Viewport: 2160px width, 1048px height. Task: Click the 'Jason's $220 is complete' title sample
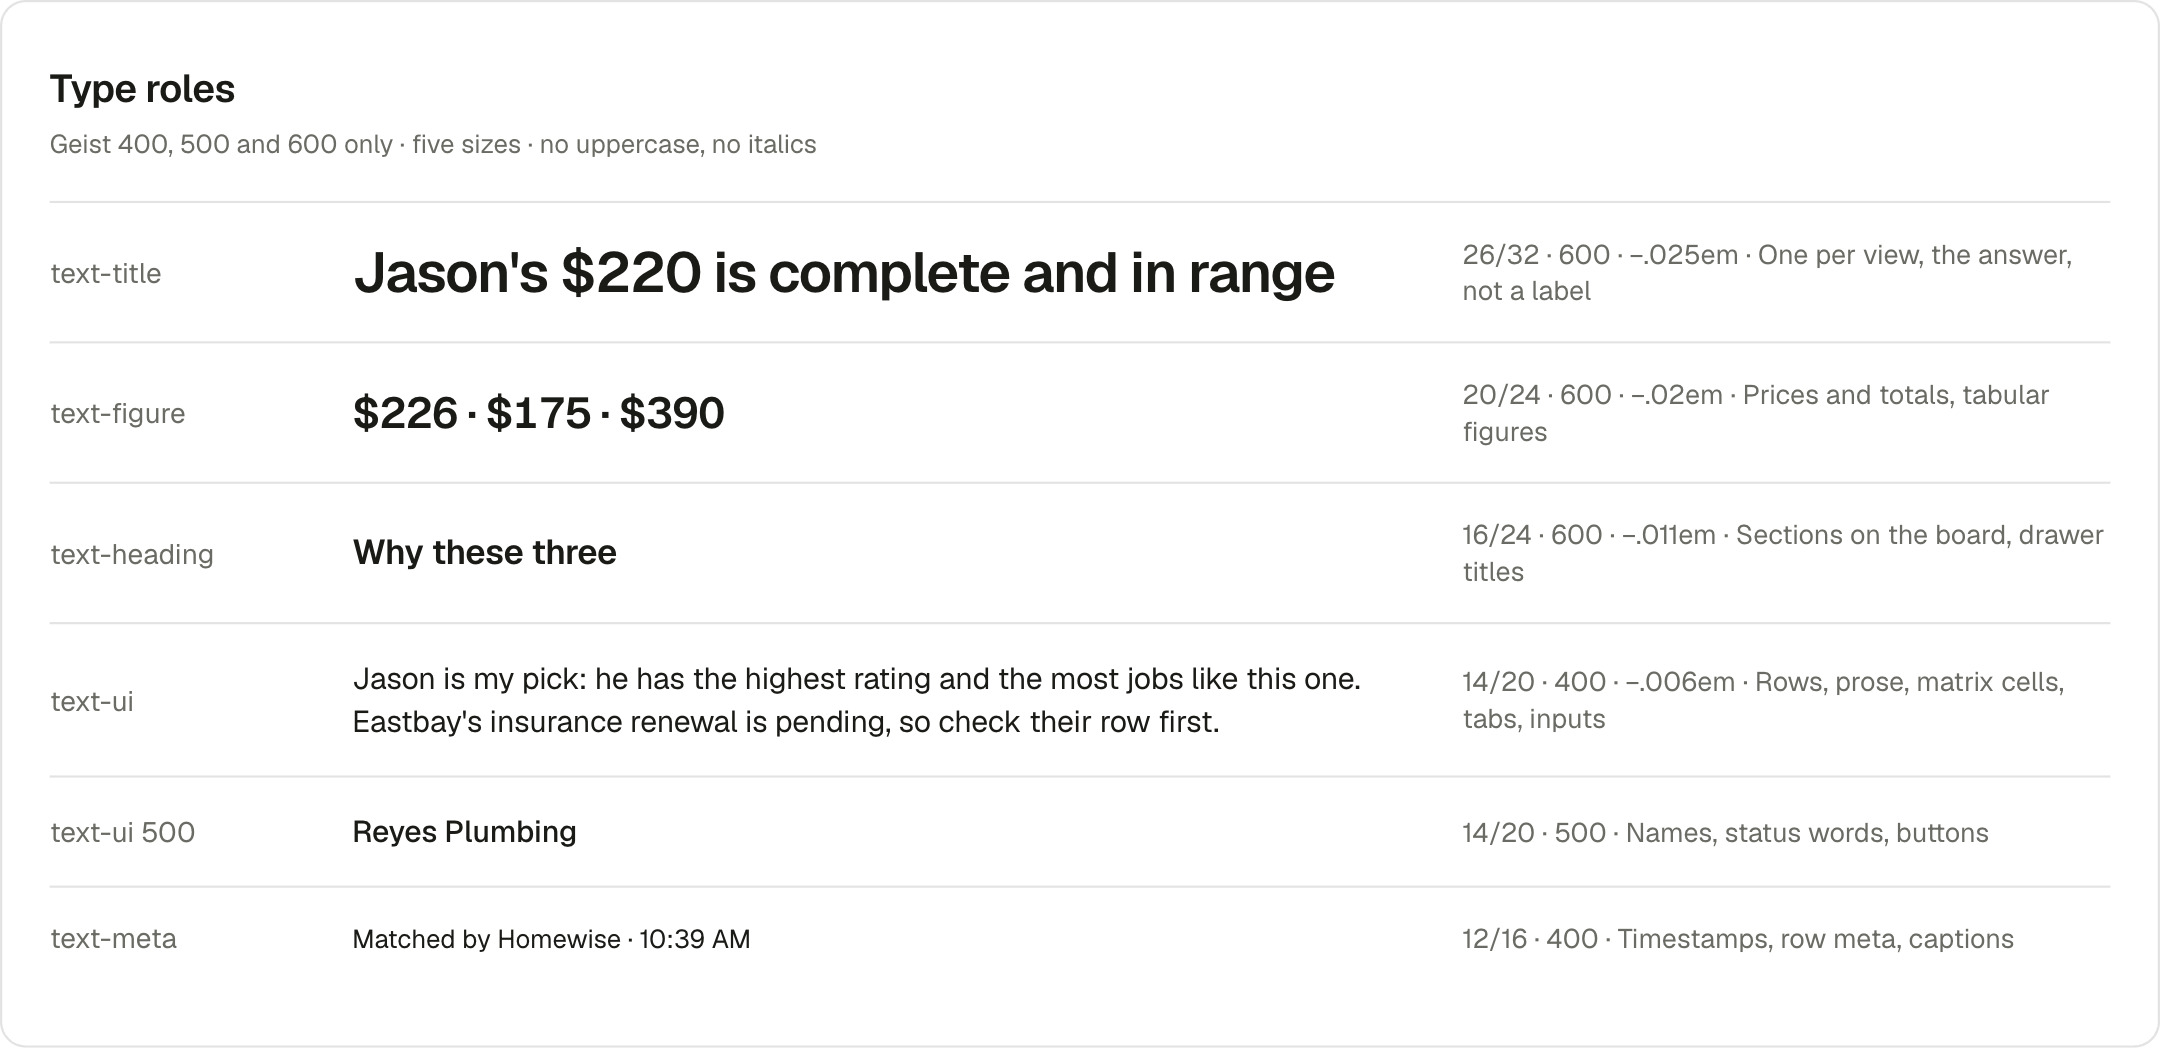844,273
